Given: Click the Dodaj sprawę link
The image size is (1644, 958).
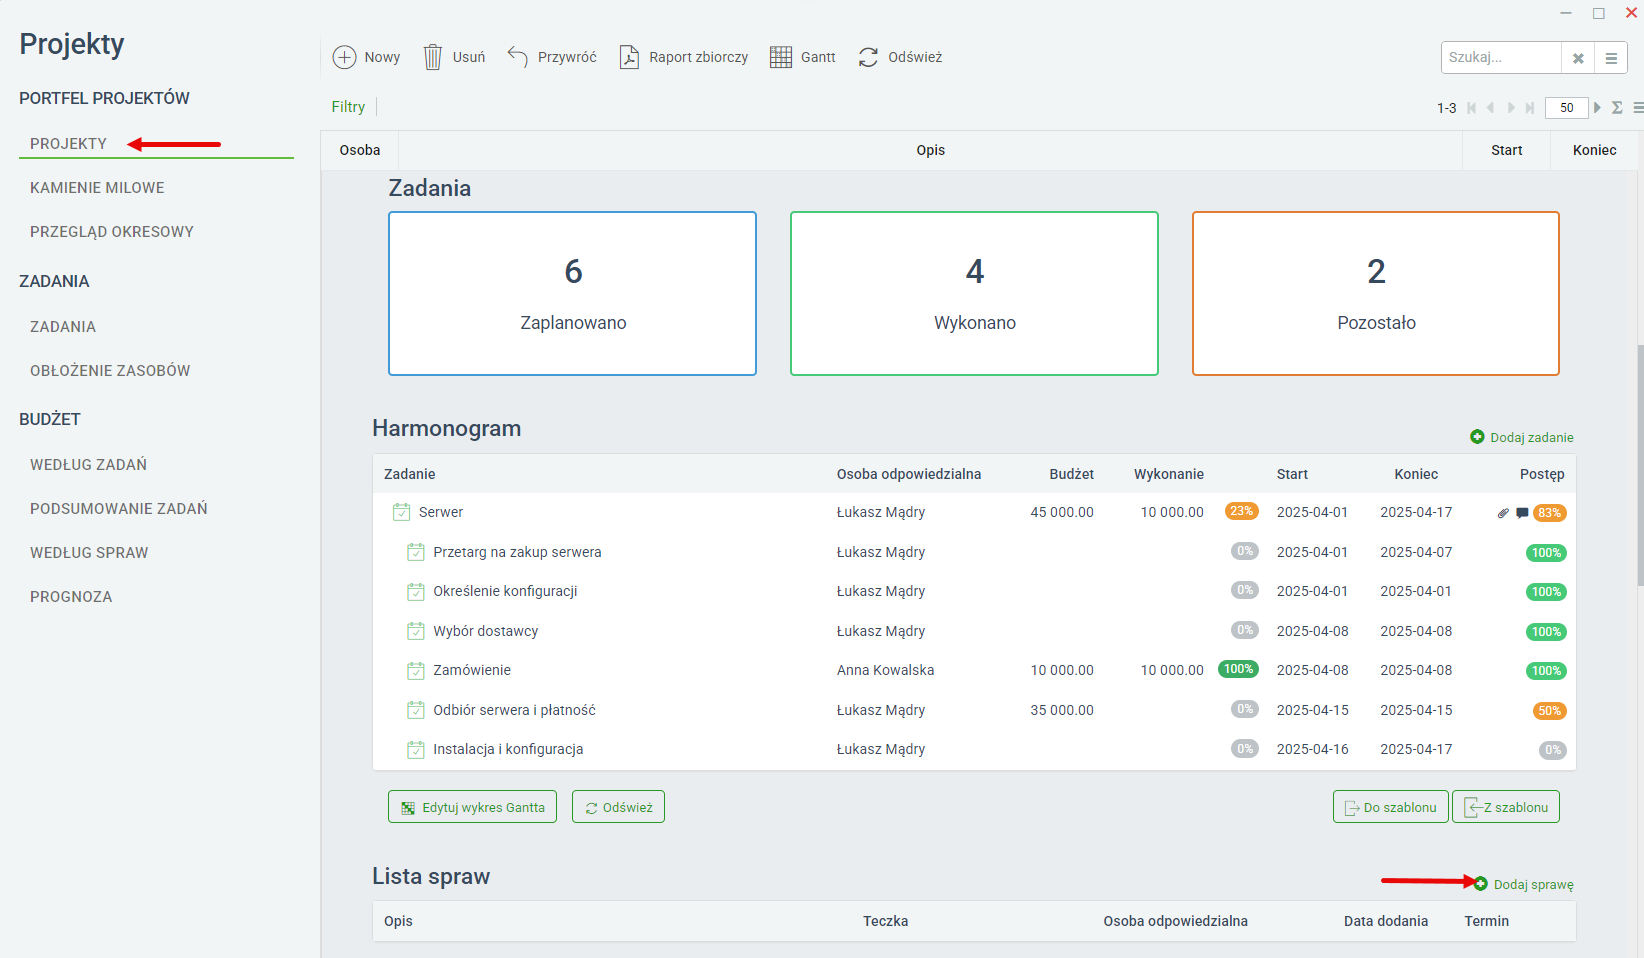Looking at the screenshot, I should point(1534,884).
